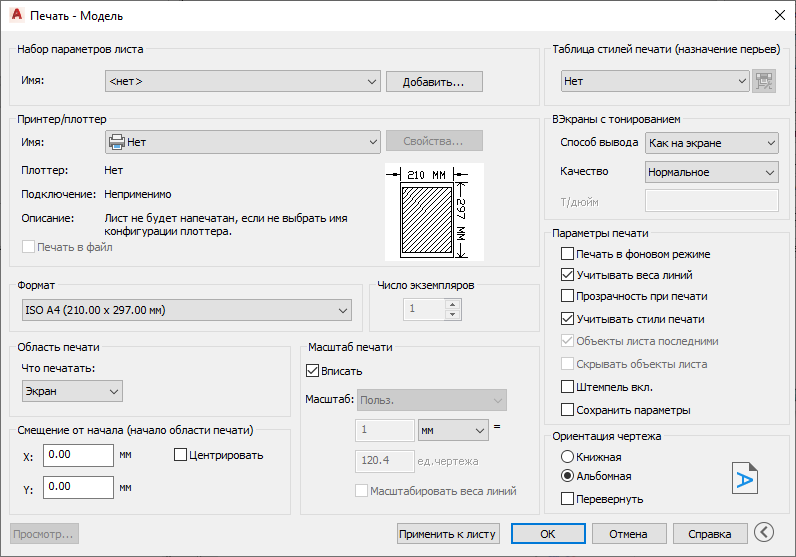Viewport: 796px width, 557px height.
Task: Click the scale value field showing 1
Action: point(385,430)
